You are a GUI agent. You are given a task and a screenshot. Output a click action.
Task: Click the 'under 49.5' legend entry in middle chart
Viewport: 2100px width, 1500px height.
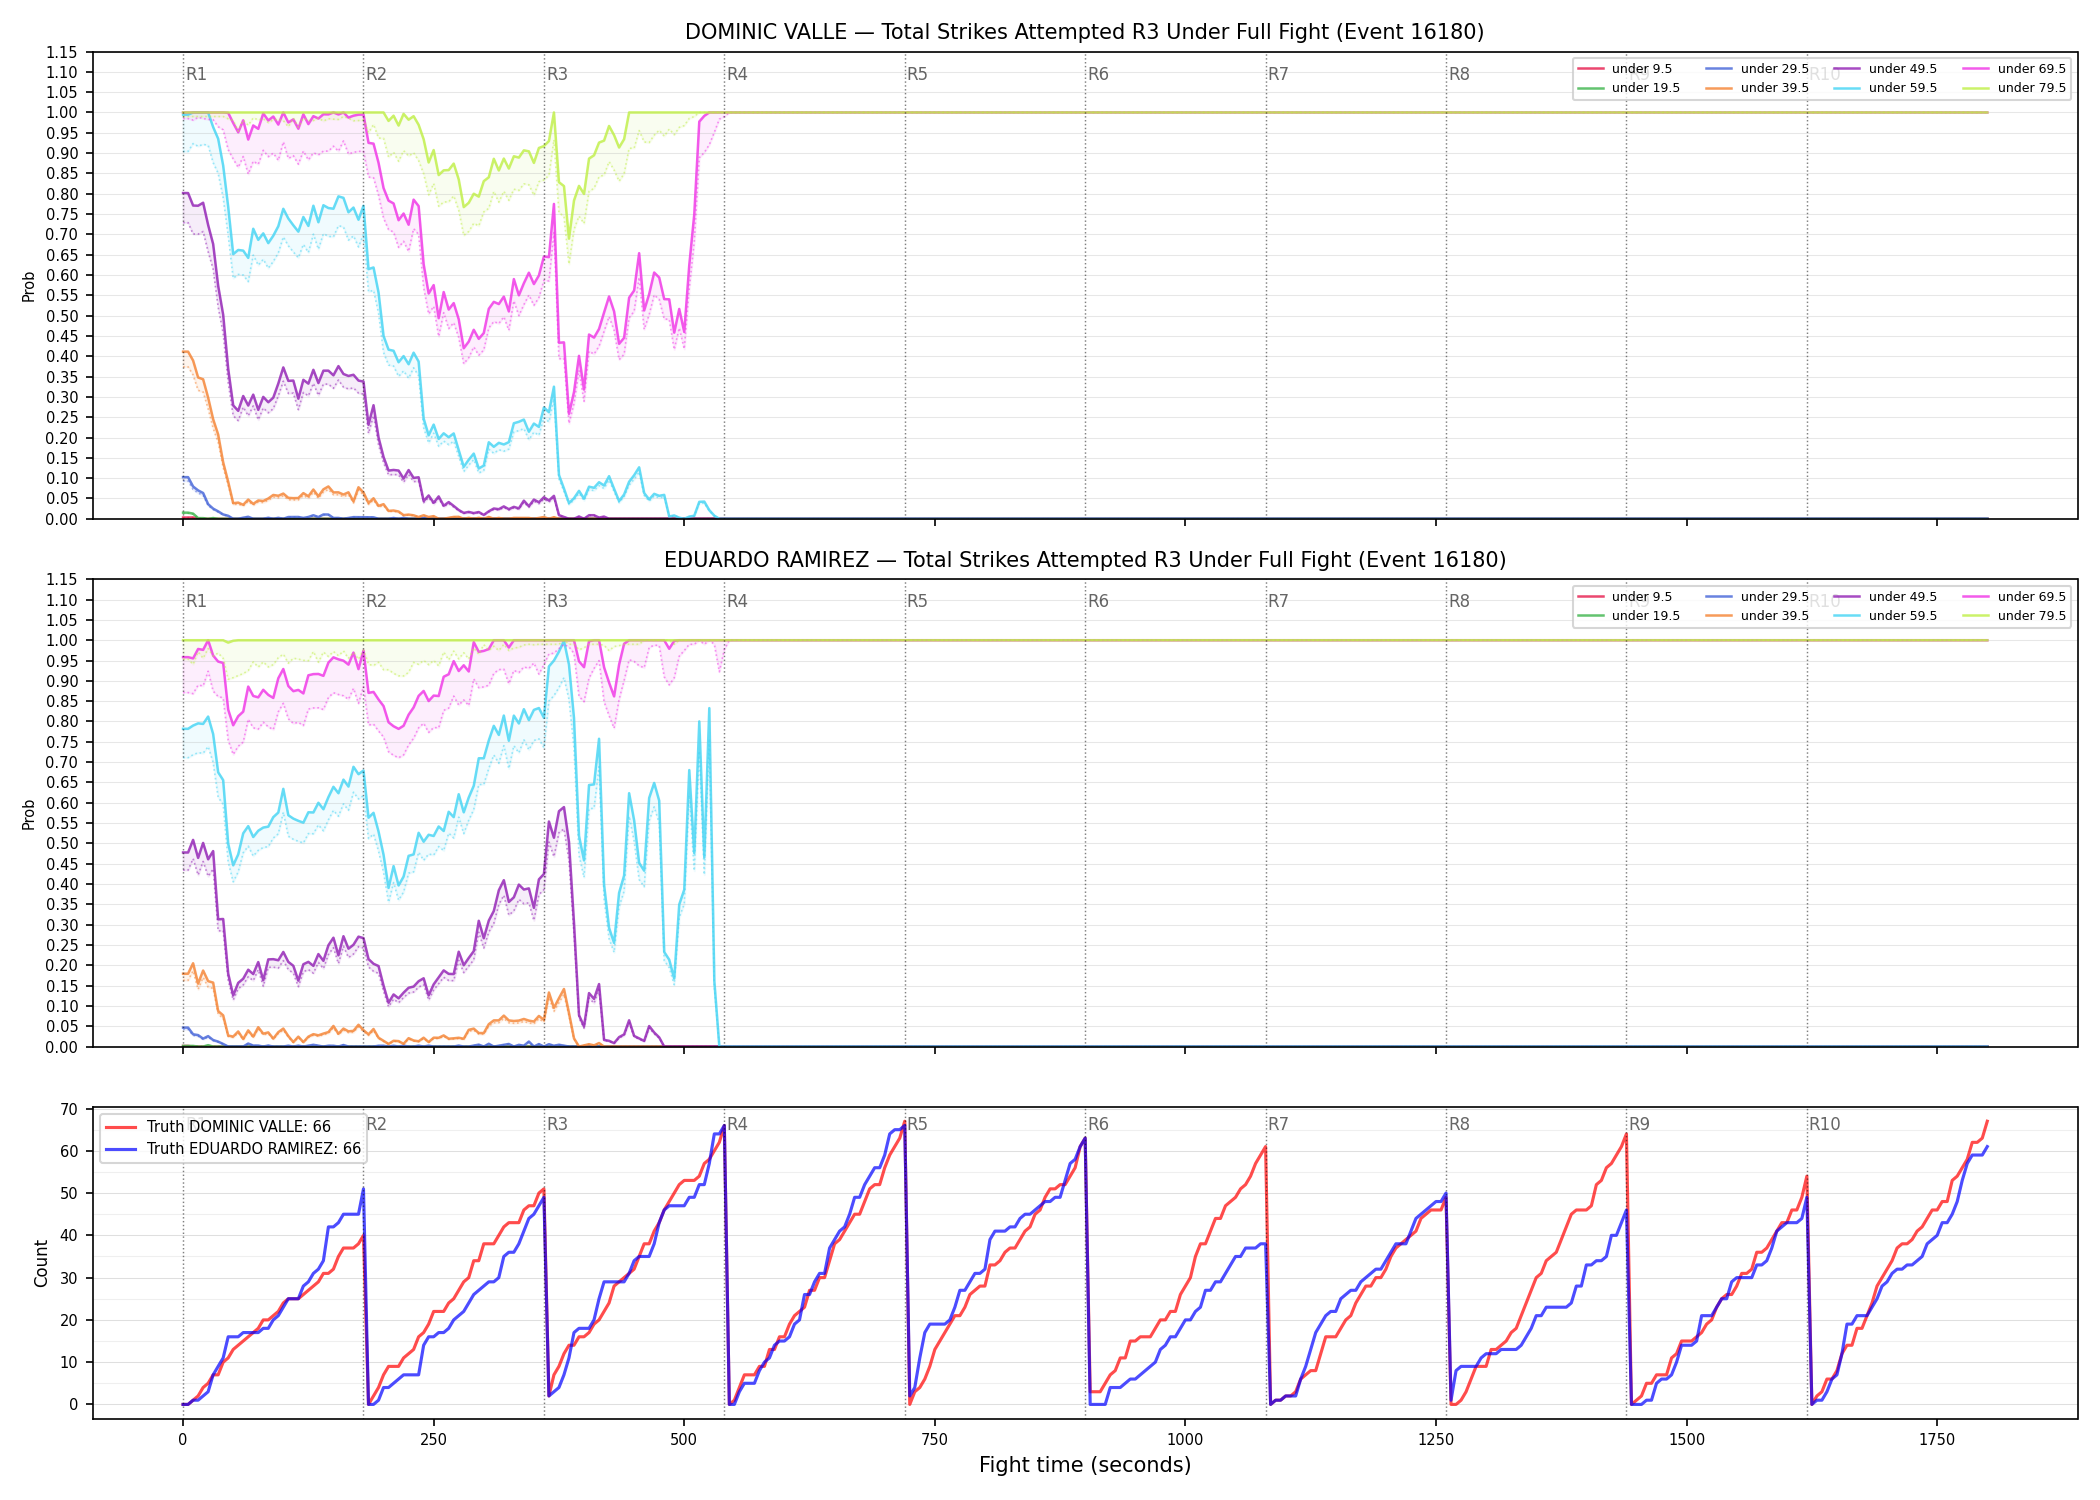click(1883, 597)
